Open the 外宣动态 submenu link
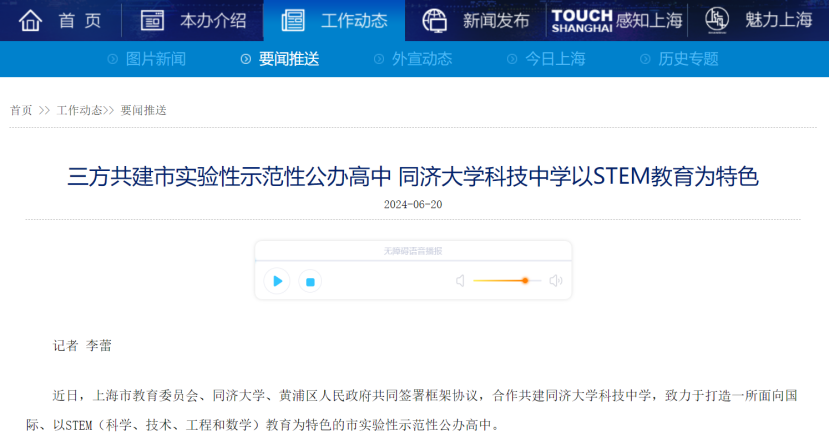The image size is (830, 443). pos(422,59)
